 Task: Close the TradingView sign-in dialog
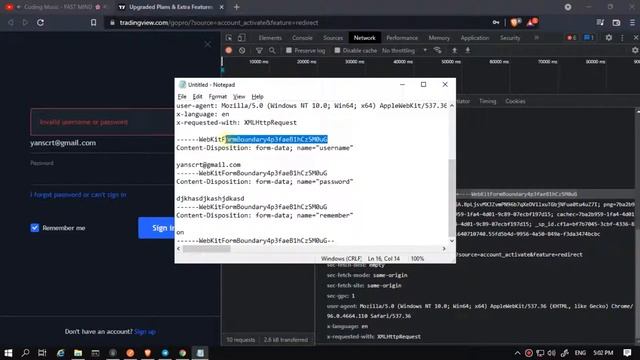(x=208, y=44)
